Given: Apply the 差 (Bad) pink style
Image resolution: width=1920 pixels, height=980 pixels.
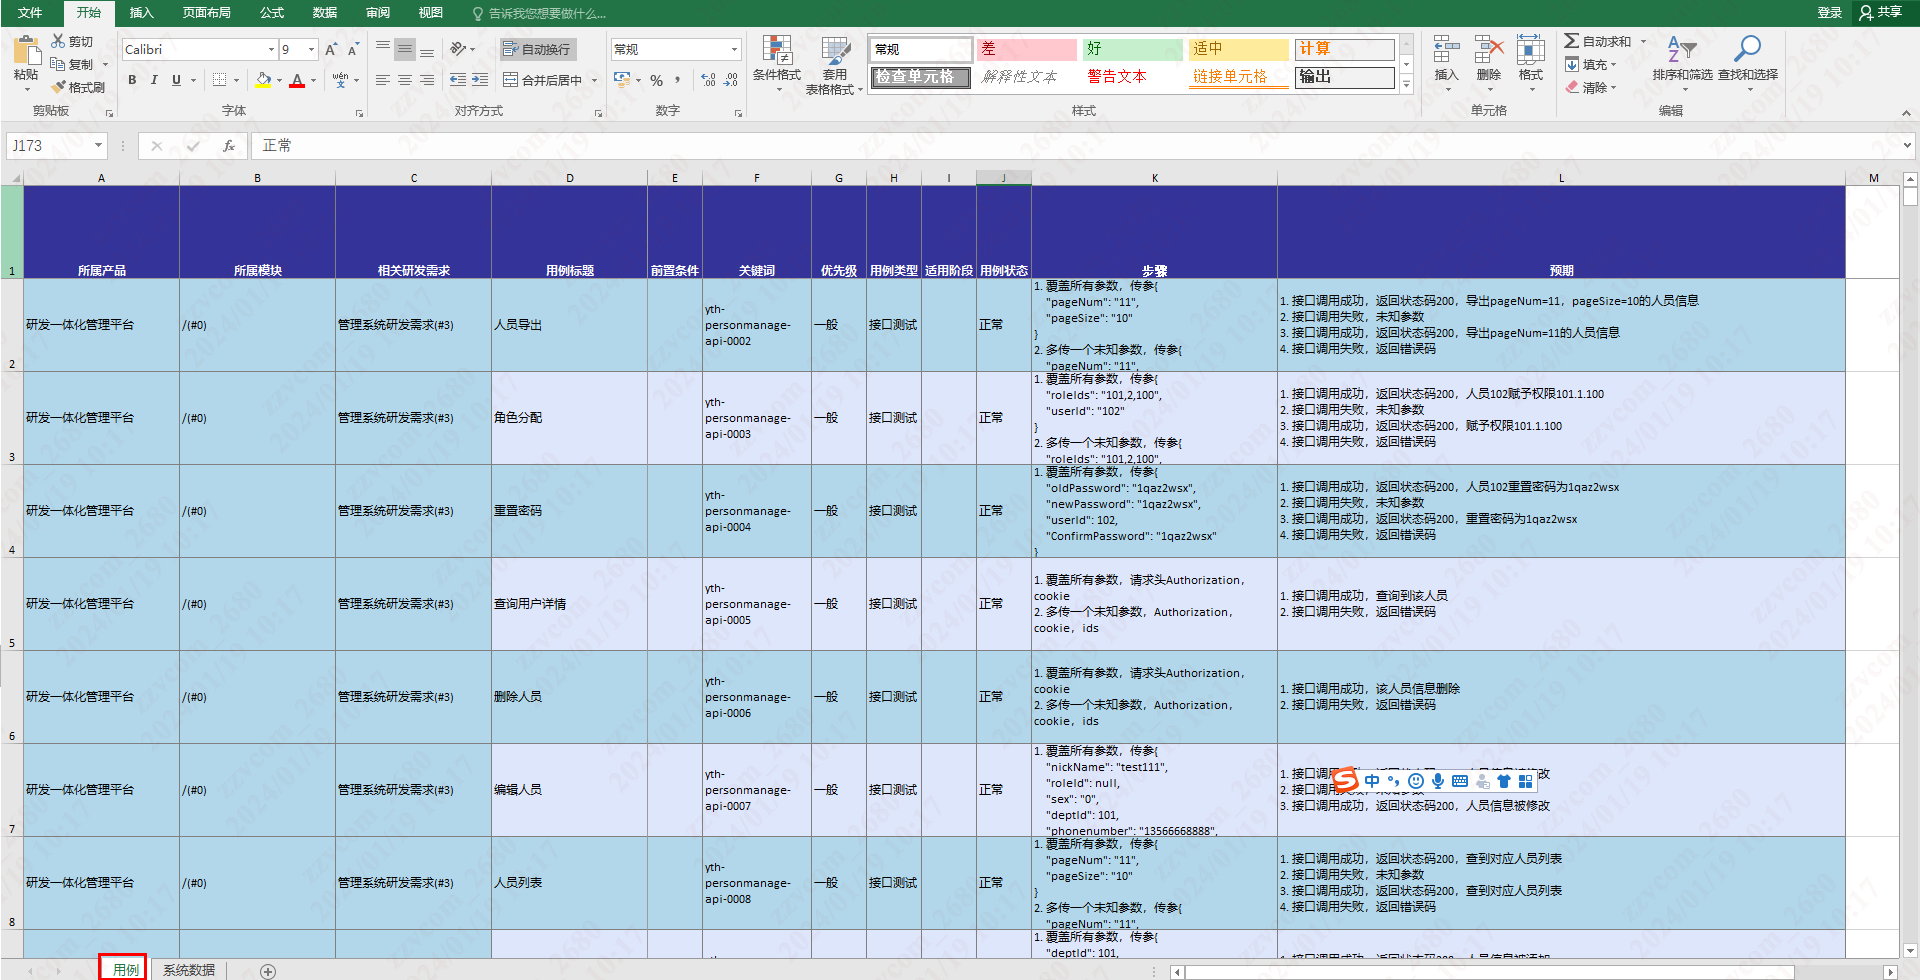Looking at the screenshot, I should click(1026, 49).
